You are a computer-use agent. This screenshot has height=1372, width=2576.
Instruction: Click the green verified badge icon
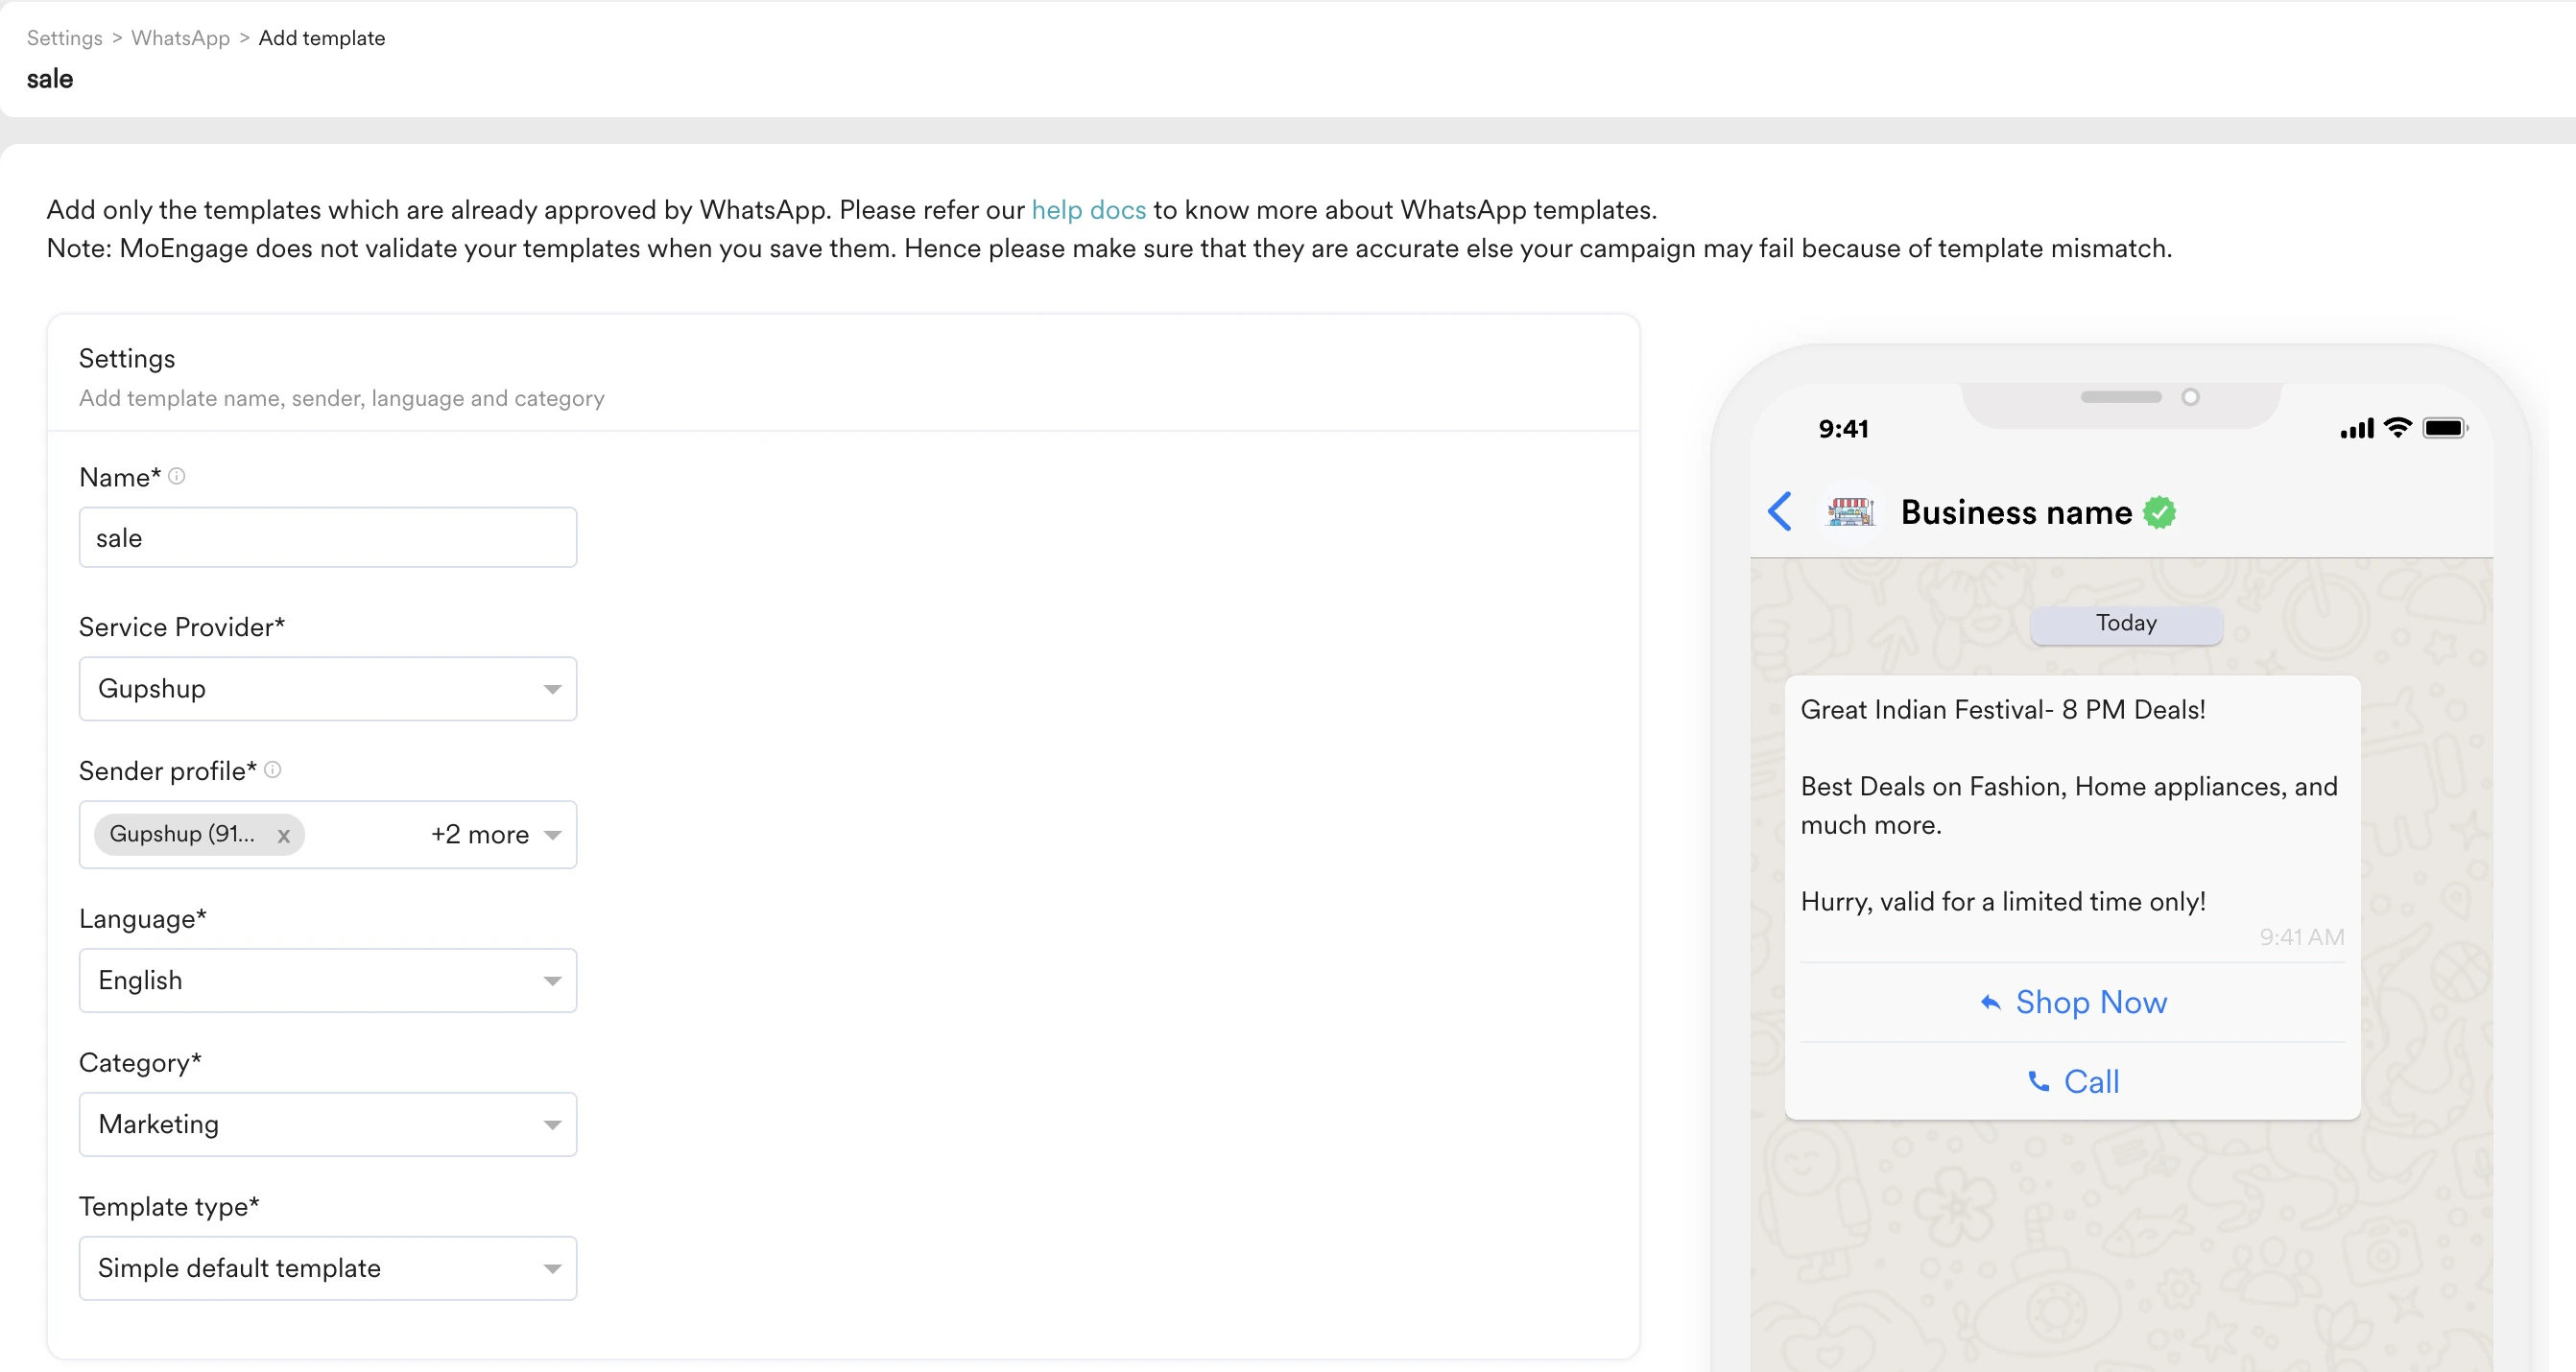(2160, 512)
